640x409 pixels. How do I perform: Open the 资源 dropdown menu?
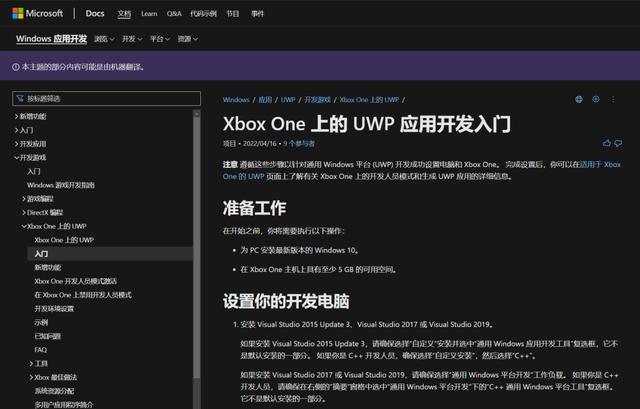click(186, 39)
